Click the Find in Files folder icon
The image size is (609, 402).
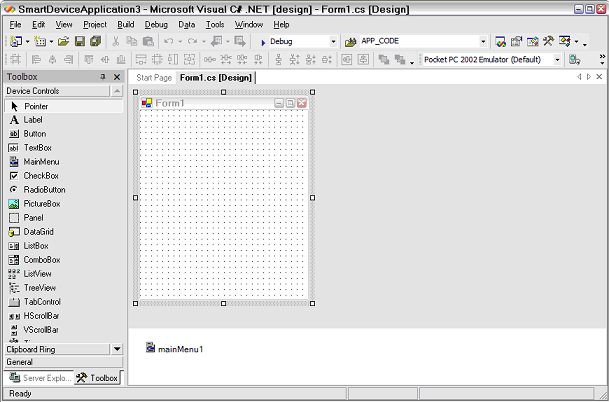tap(351, 42)
